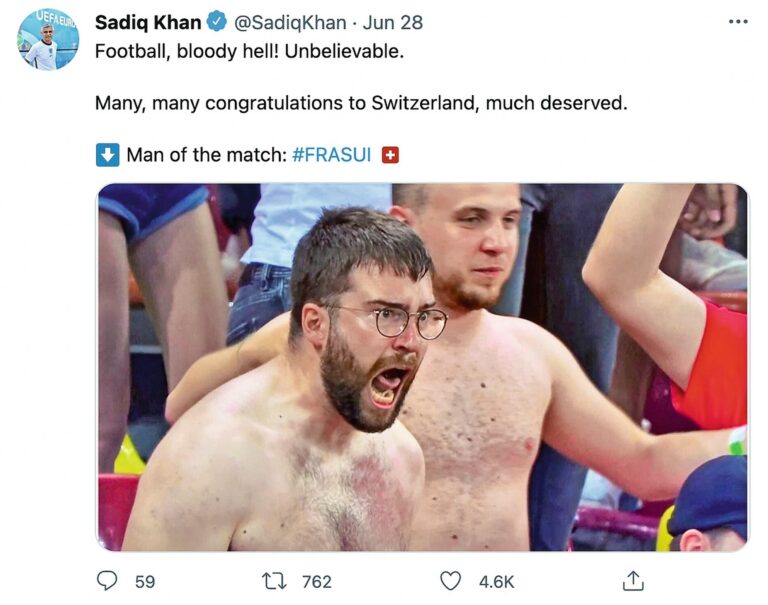Like the tweet with the heart icon
Image resolution: width=768 pixels, height=605 pixels.
click(451, 581)
